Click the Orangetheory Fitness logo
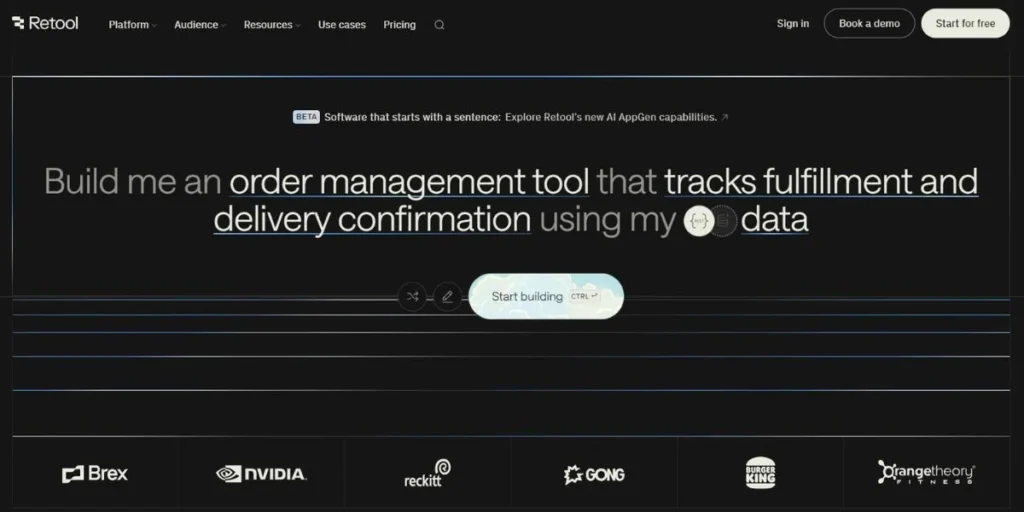 927,472
